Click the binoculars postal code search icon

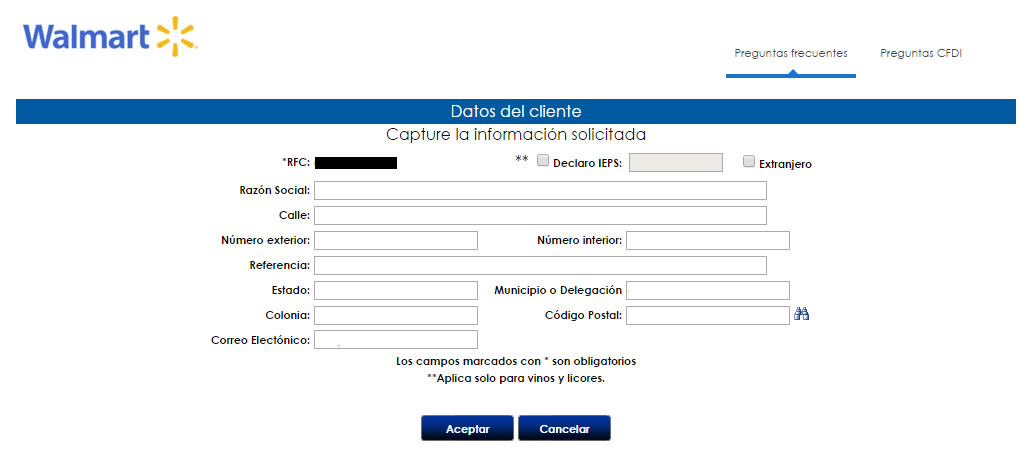[x=801, y=315]
